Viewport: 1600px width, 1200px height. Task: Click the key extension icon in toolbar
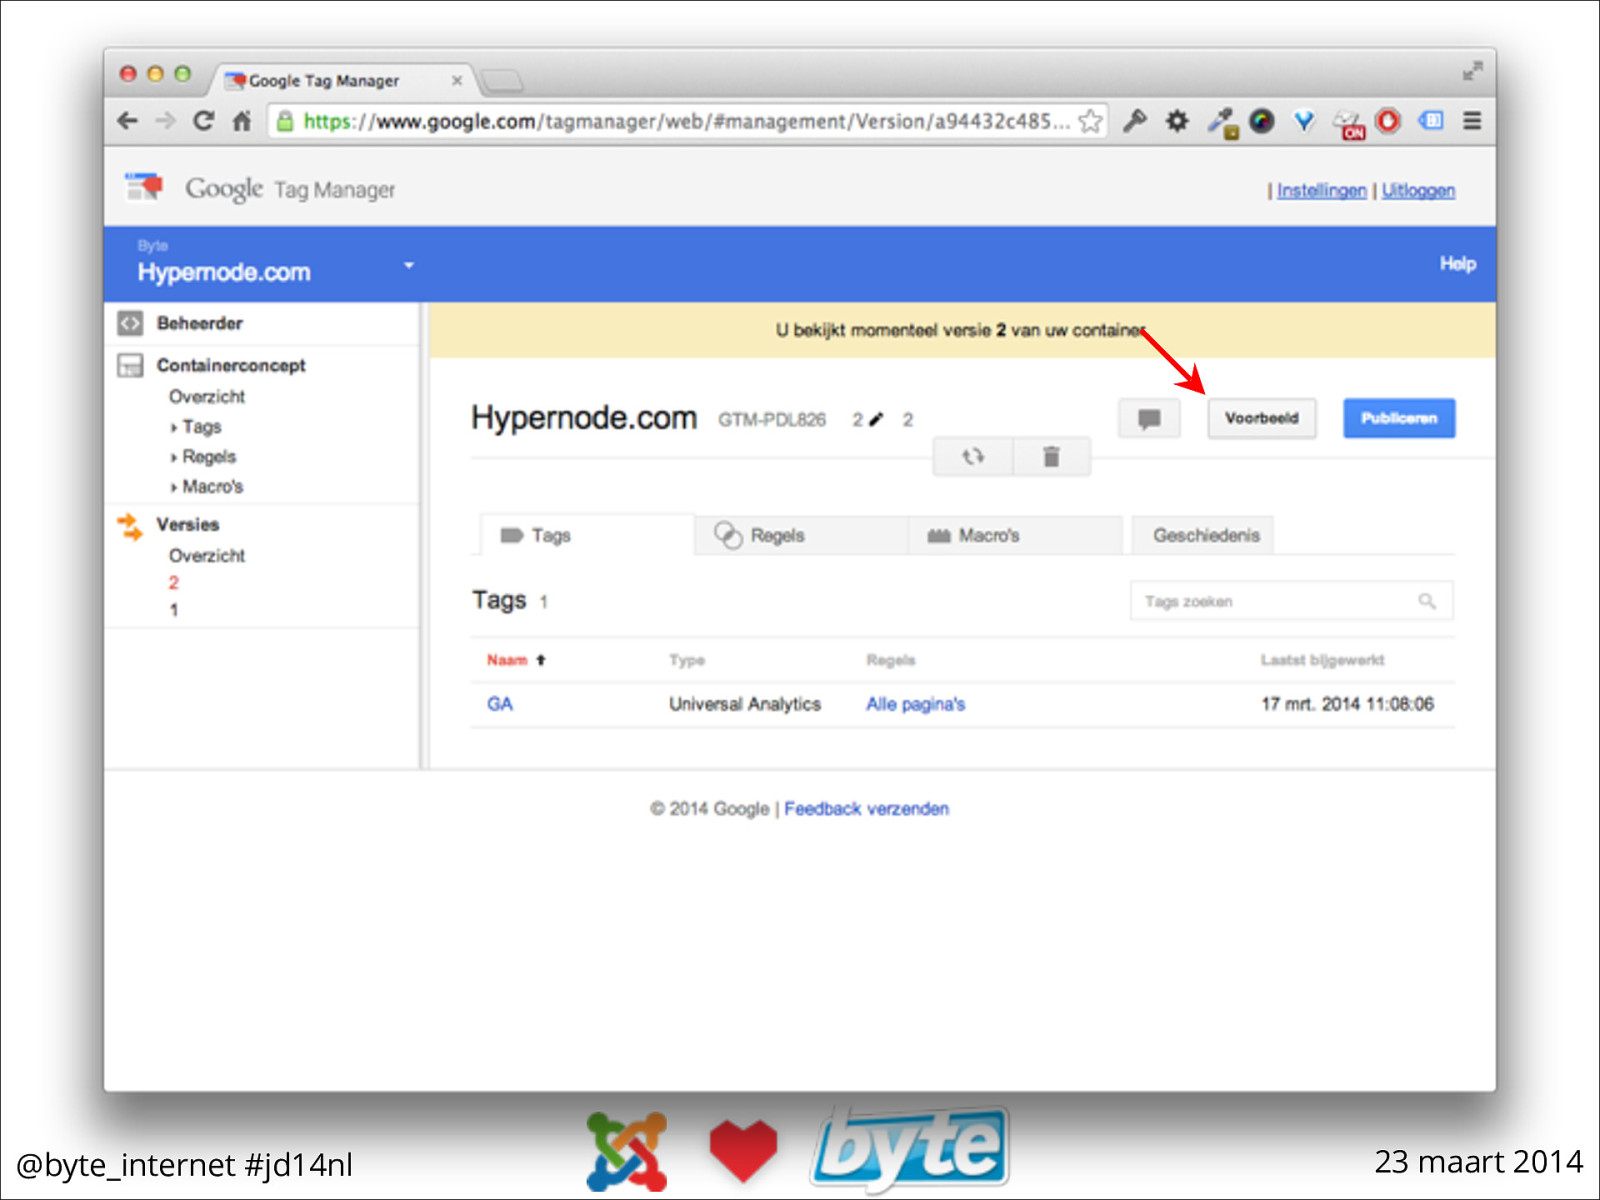(1134, 121)
